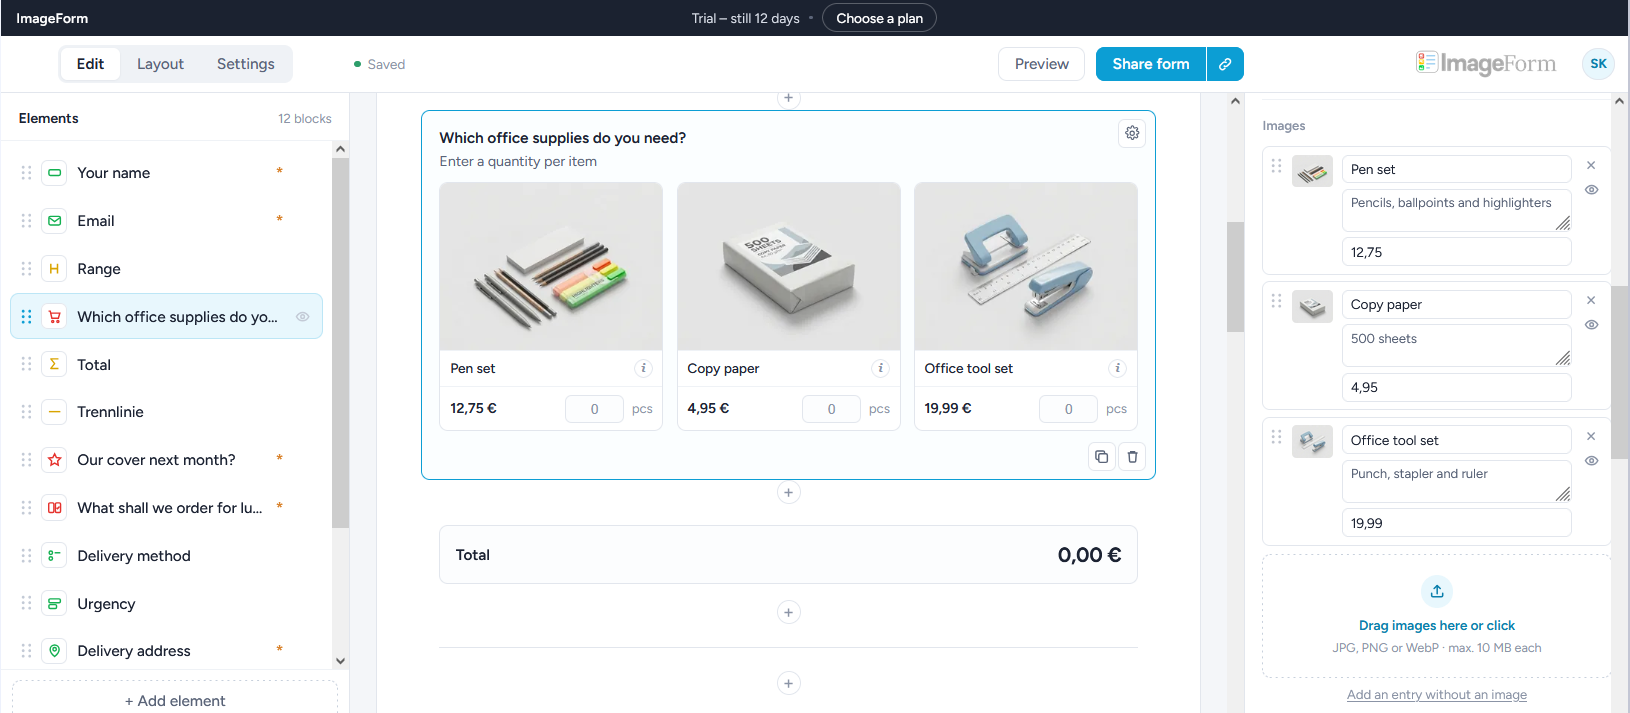1630x713 pixels.
Task: Grab drag handle of Your name element
Action: (26, 173)
